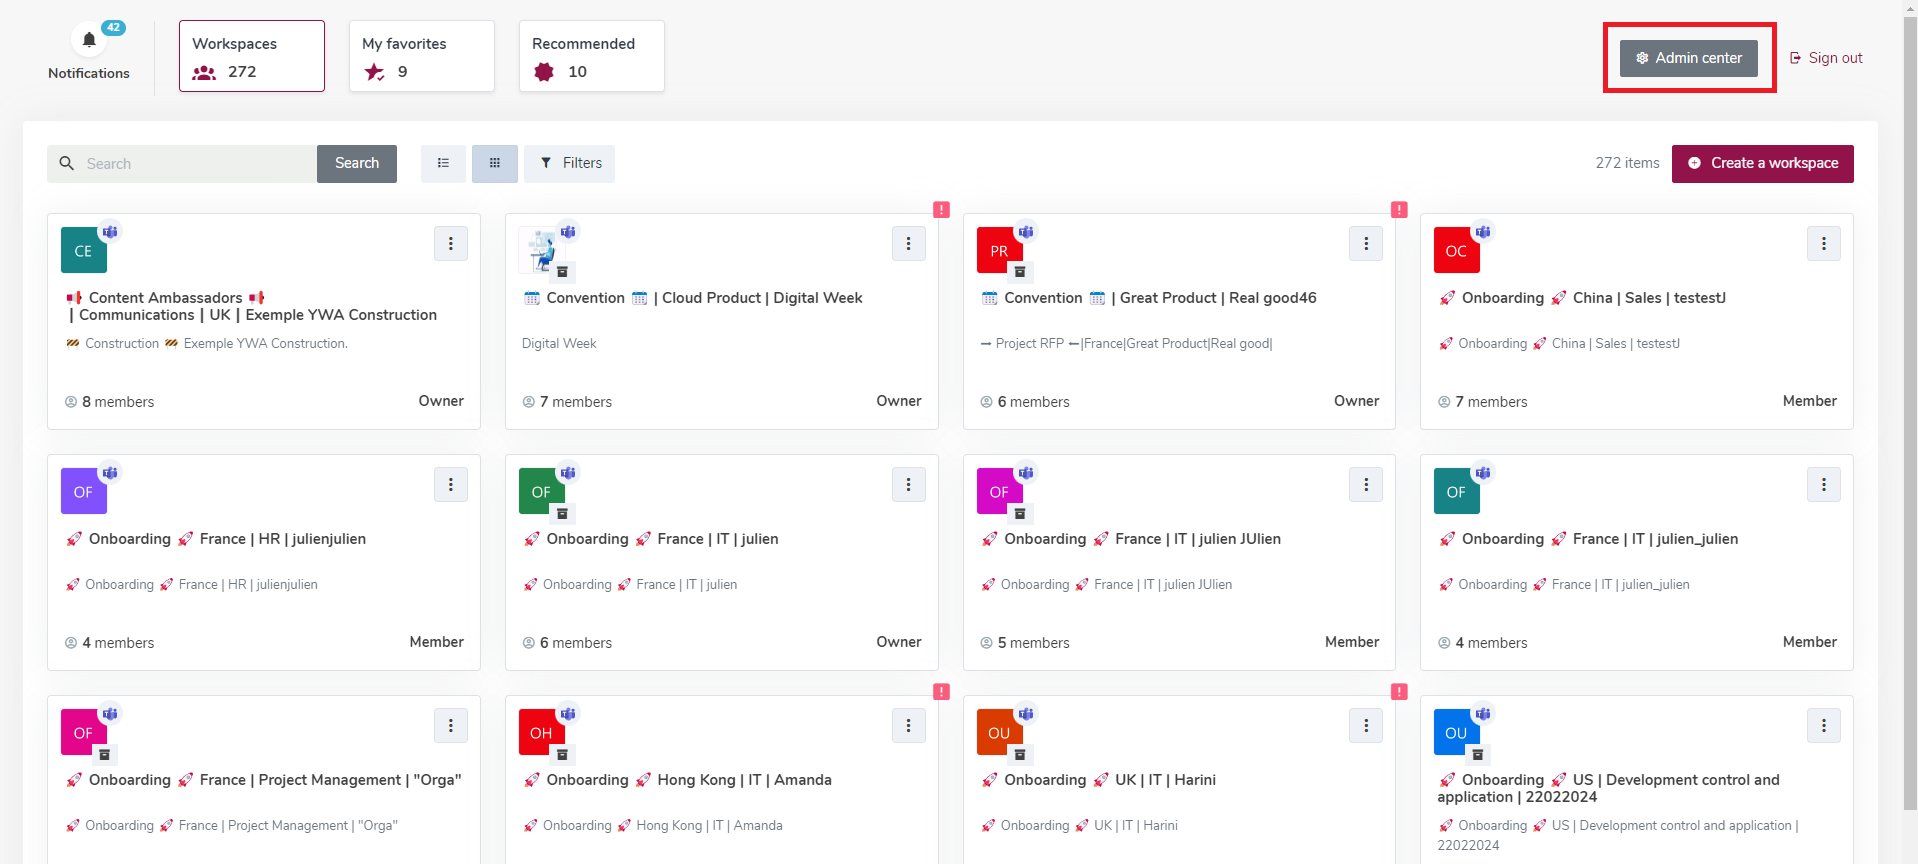The image size is (1918, 864).
Task: Click the CE avatar of Content Ambassadors
Action: click(x=84, y=250)
